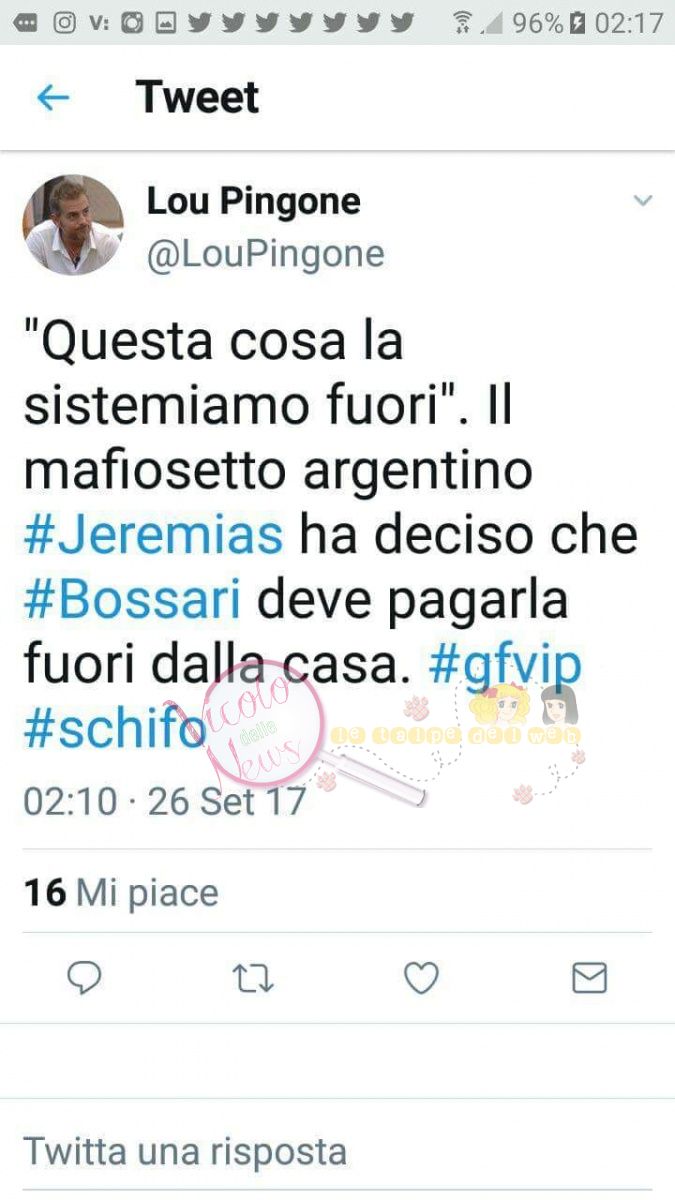Open the @LouPingone handle
This screenshot has width=675, height=1200.
266,254
